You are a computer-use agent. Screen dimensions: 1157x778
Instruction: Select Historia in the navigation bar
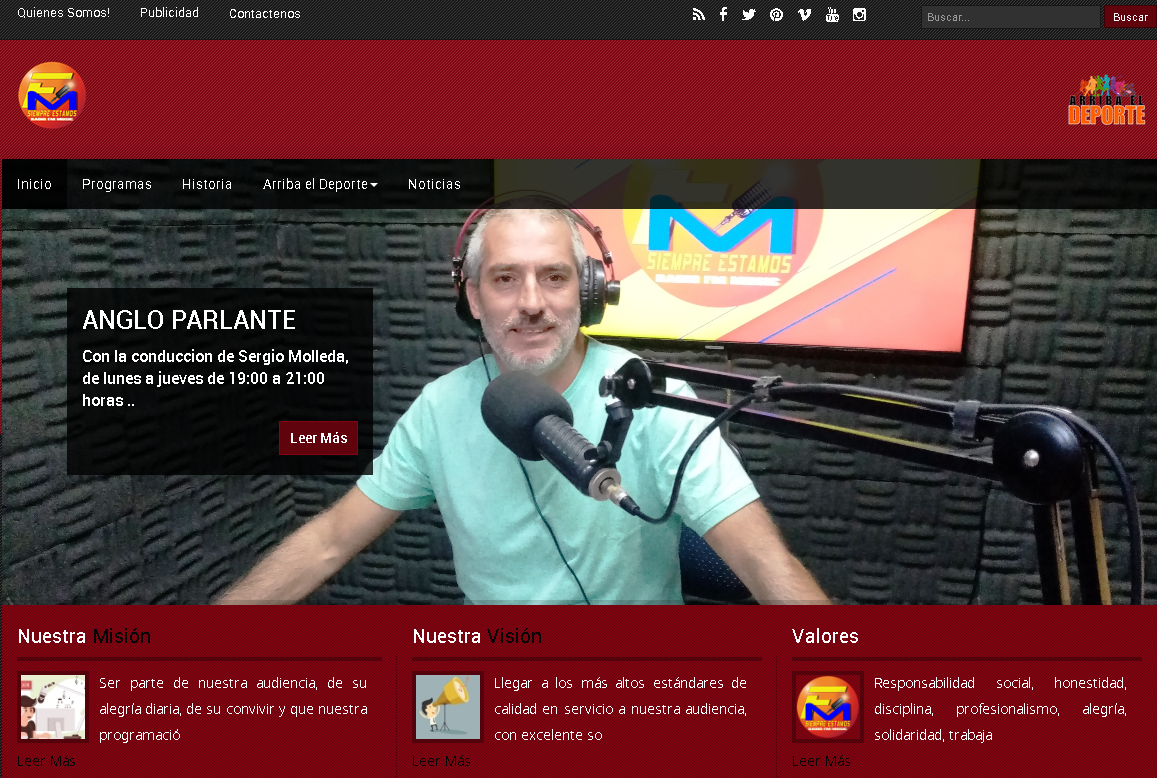click(x=207, y=185)
